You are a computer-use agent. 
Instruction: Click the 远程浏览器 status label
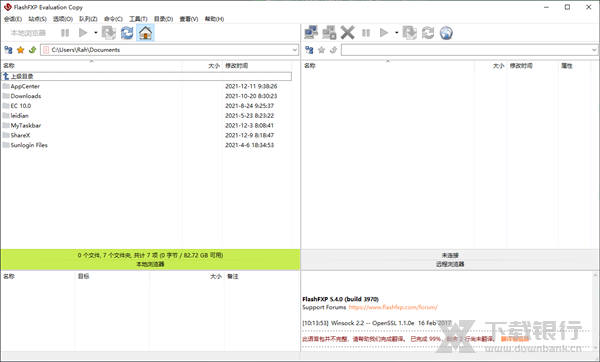click(x=450, y=264)
